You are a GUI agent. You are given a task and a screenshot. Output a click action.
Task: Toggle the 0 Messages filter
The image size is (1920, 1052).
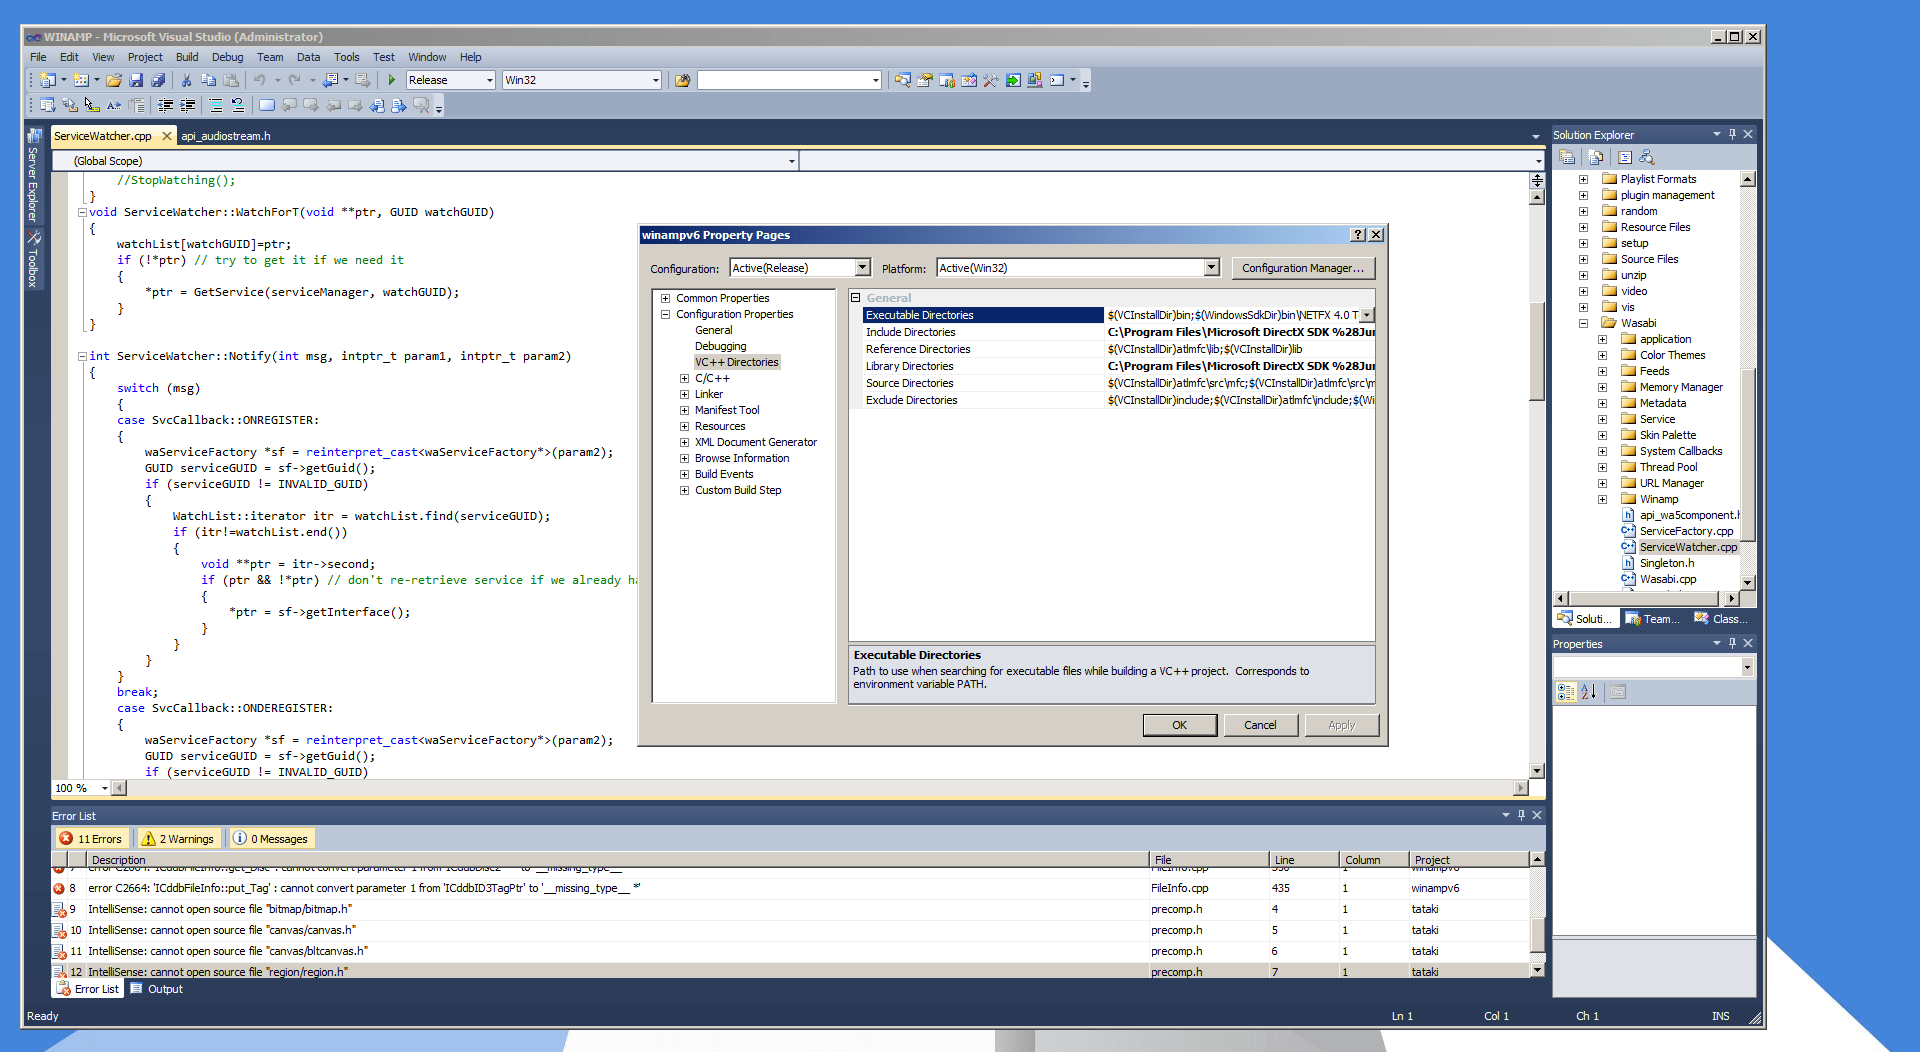pos(270,839)
